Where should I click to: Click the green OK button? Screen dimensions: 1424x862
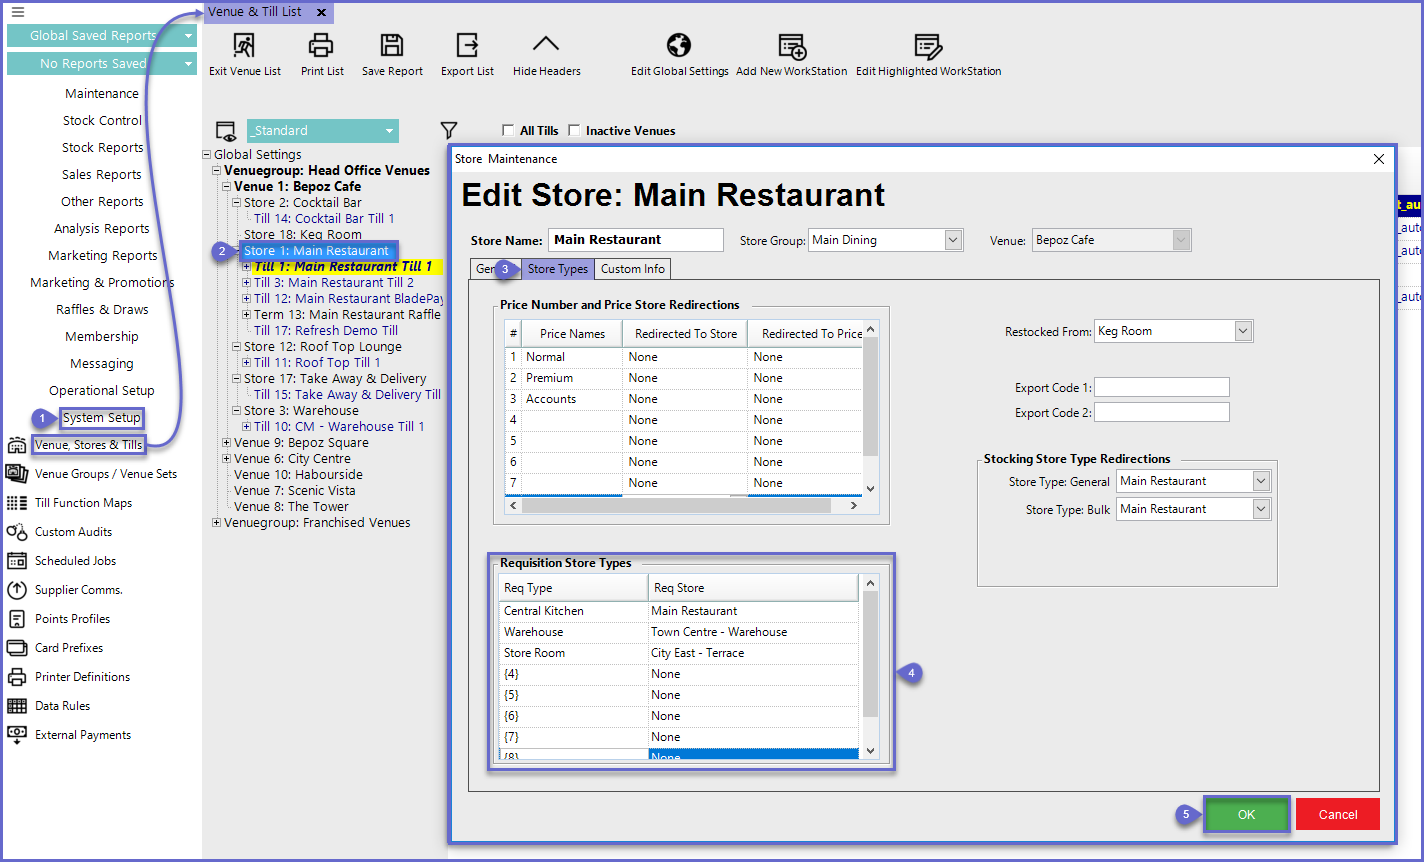click(x=1246, y=814)
